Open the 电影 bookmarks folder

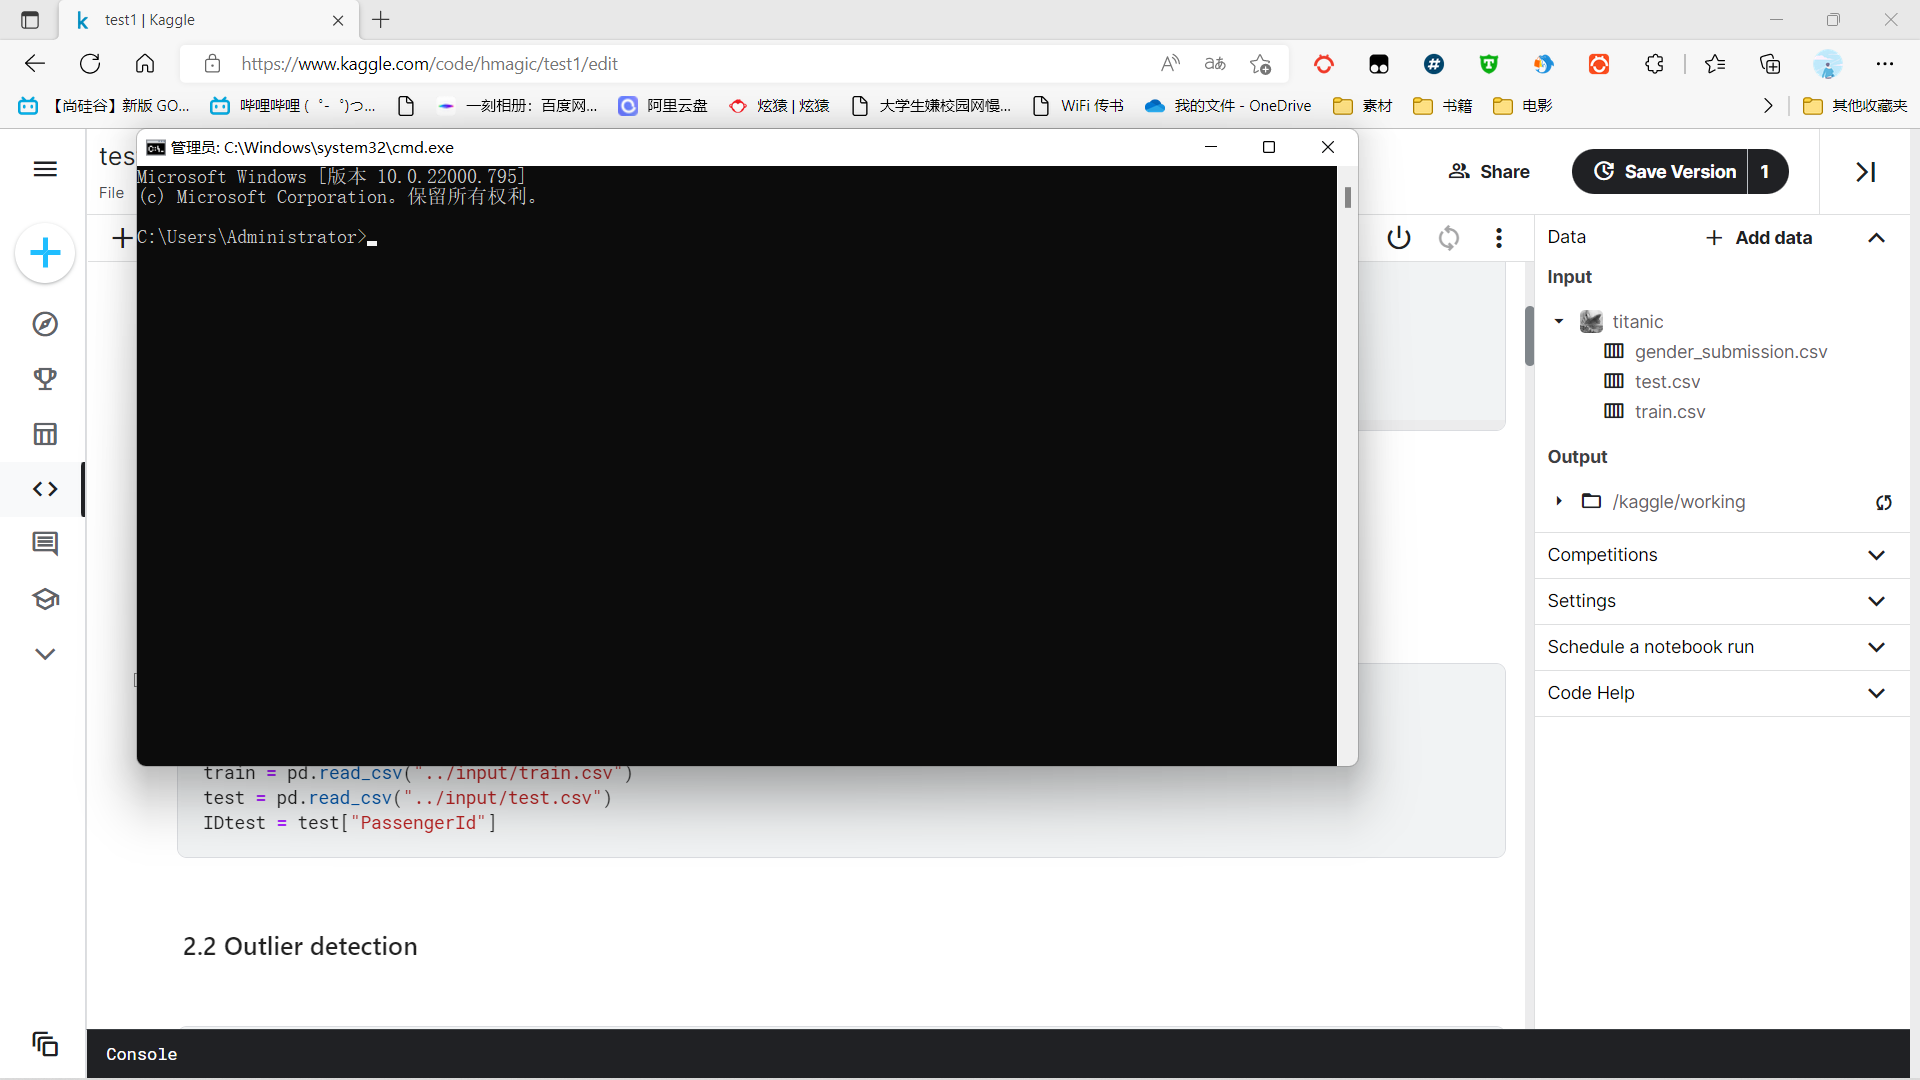[1522, 106]
